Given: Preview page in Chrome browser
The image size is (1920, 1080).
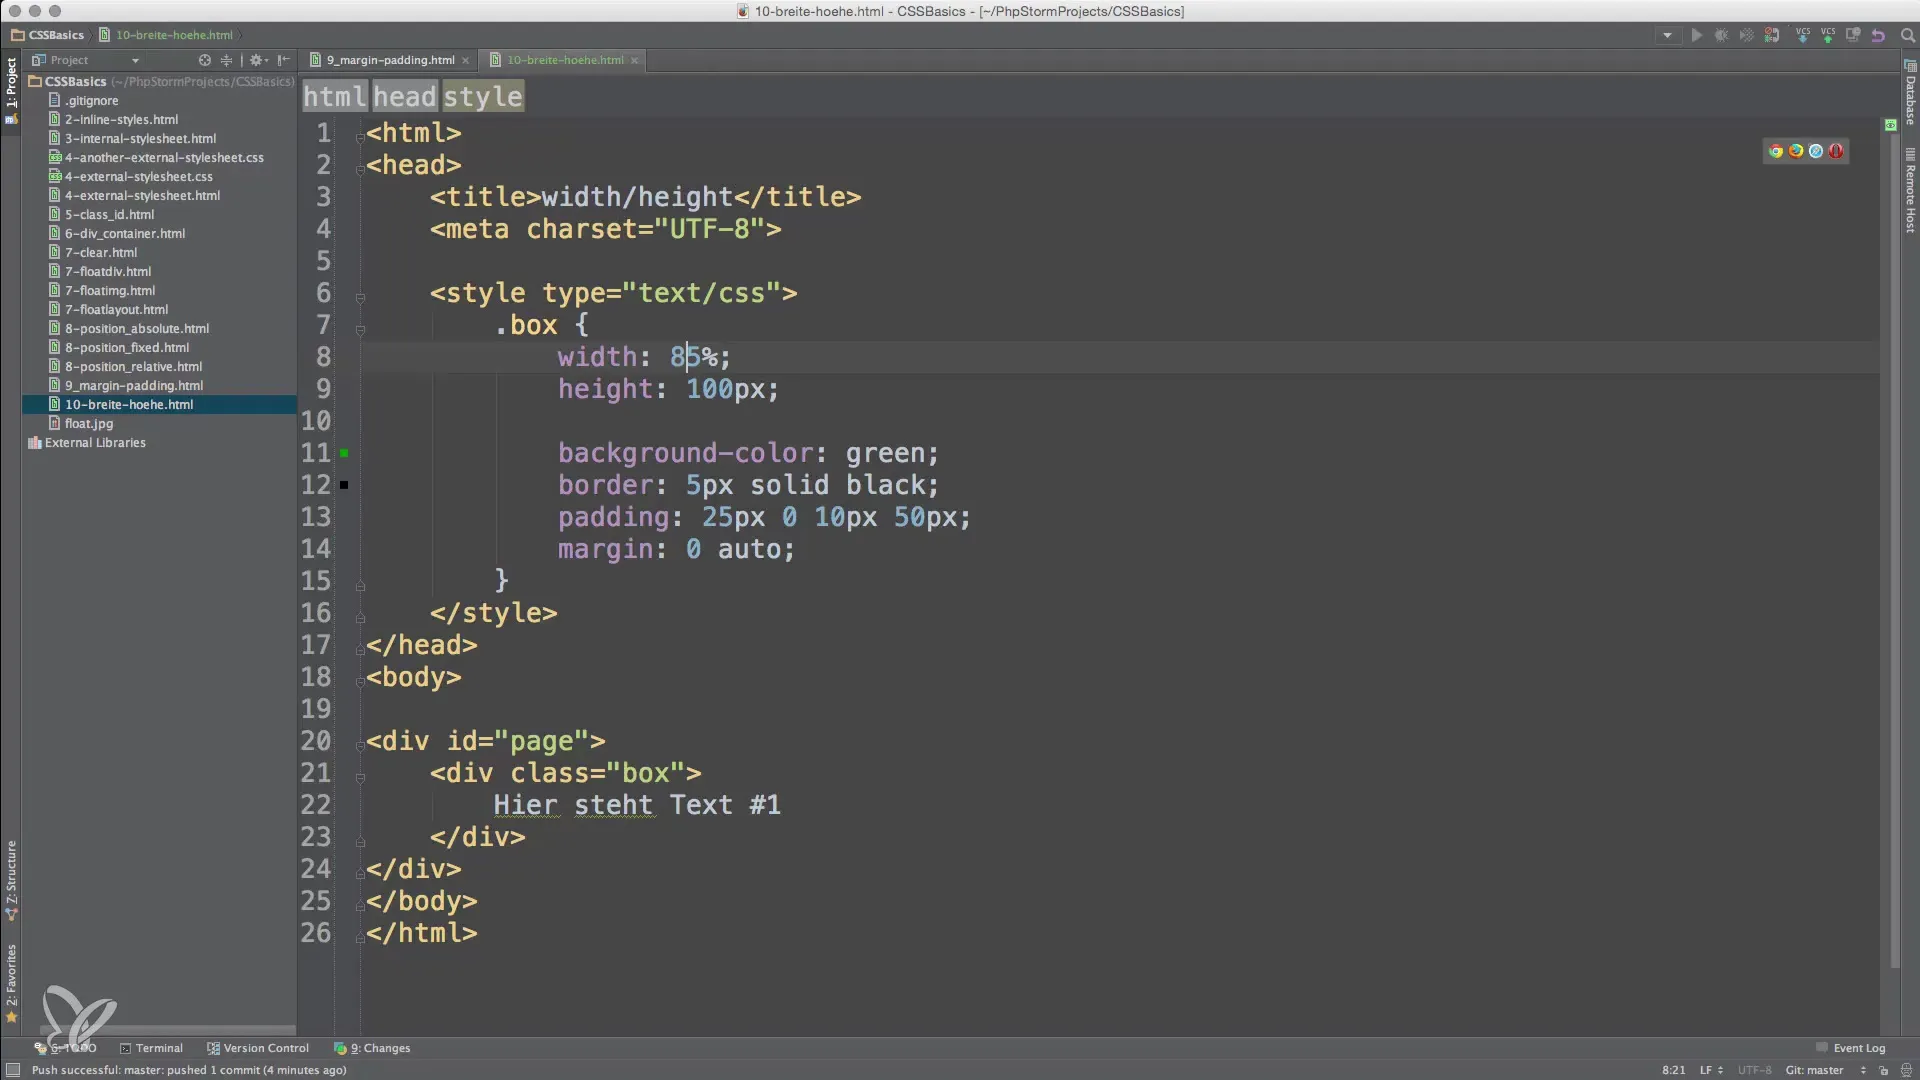Looking at the screenshot, I should coord(1776,151).
